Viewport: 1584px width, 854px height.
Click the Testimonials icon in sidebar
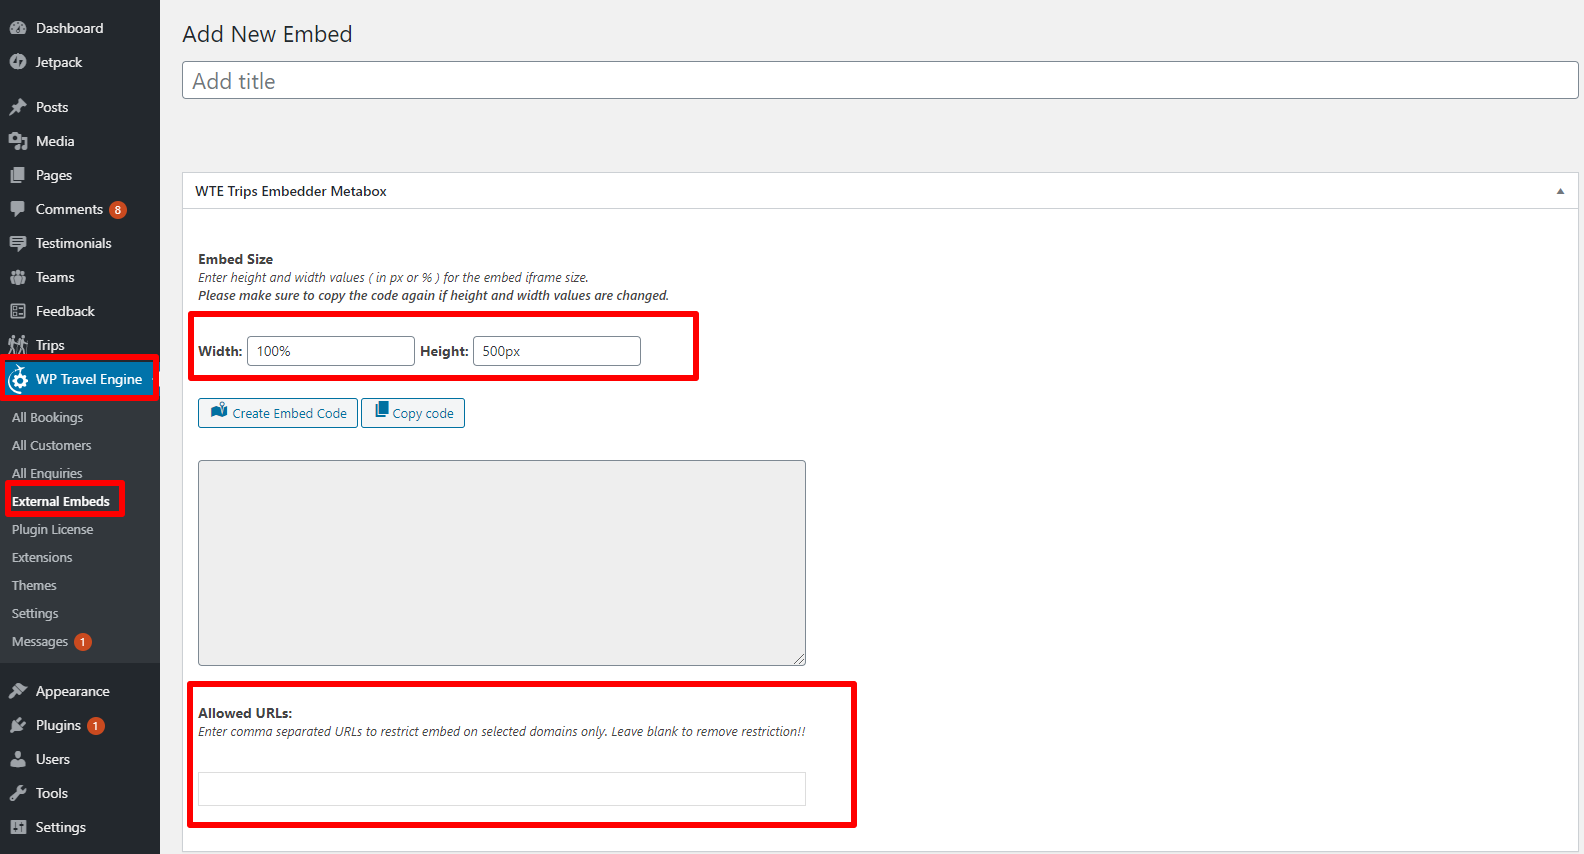click(18, 243)
